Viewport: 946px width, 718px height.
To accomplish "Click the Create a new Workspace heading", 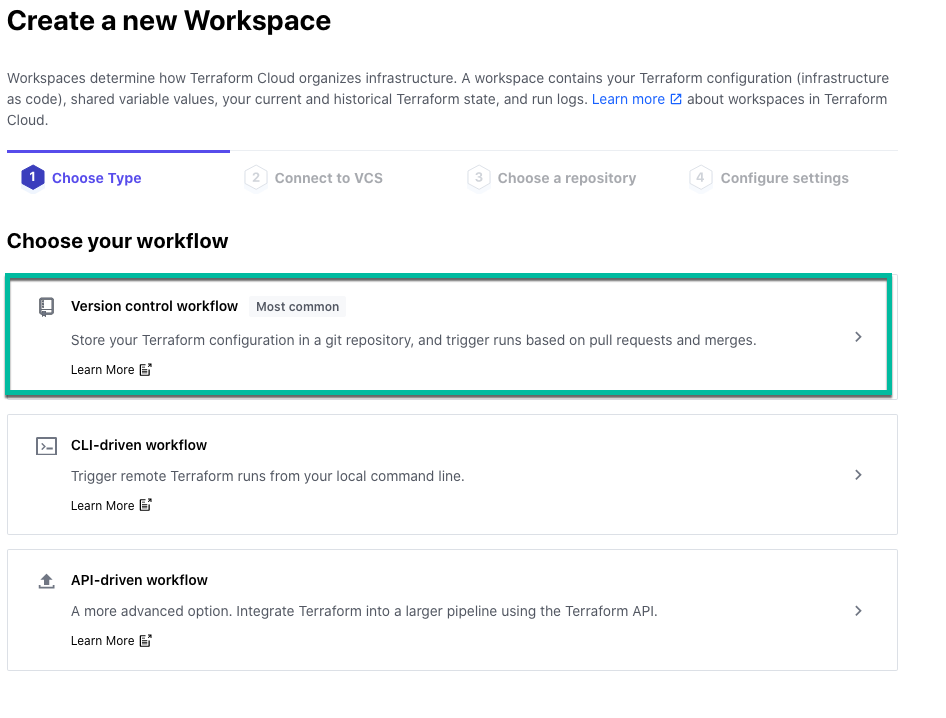I will click(169, 21).
